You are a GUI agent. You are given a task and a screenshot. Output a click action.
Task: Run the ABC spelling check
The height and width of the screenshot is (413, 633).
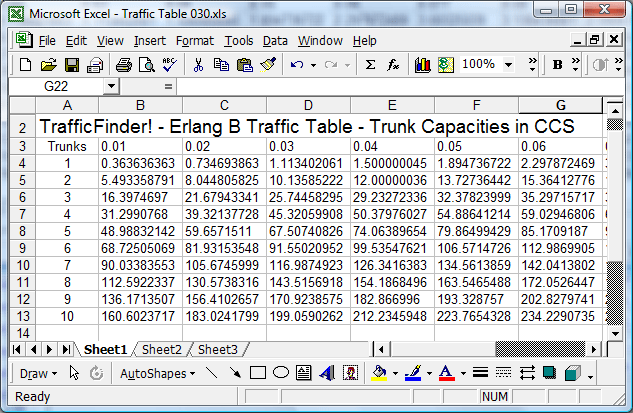click(x=170, y=65)
